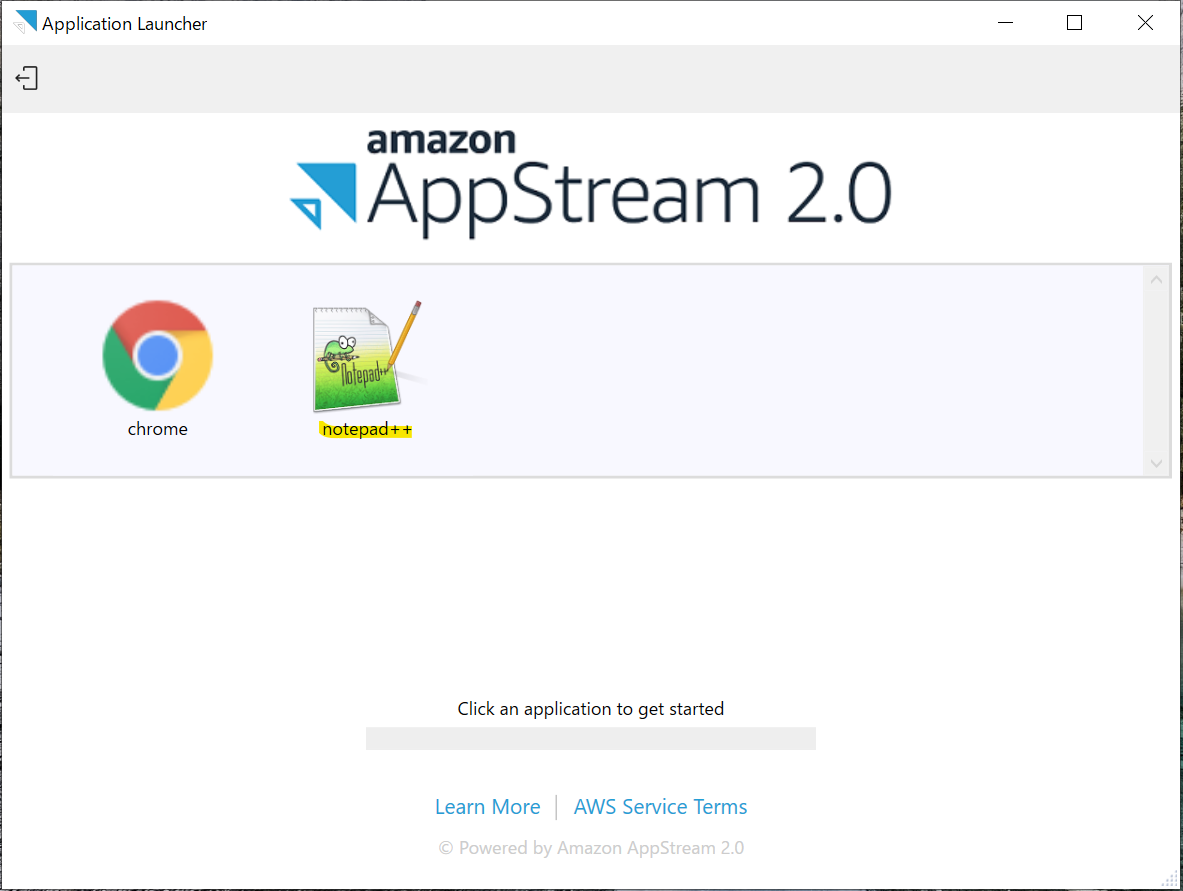This screenshot has height=891, width=1183.
Task: View the AWS Service Terms
Action: coord(660,806)
